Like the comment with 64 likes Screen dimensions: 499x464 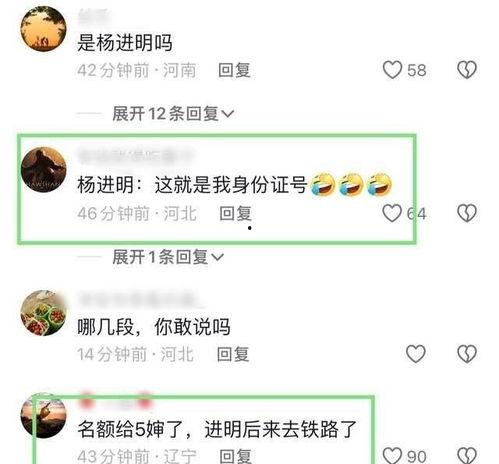392,213
